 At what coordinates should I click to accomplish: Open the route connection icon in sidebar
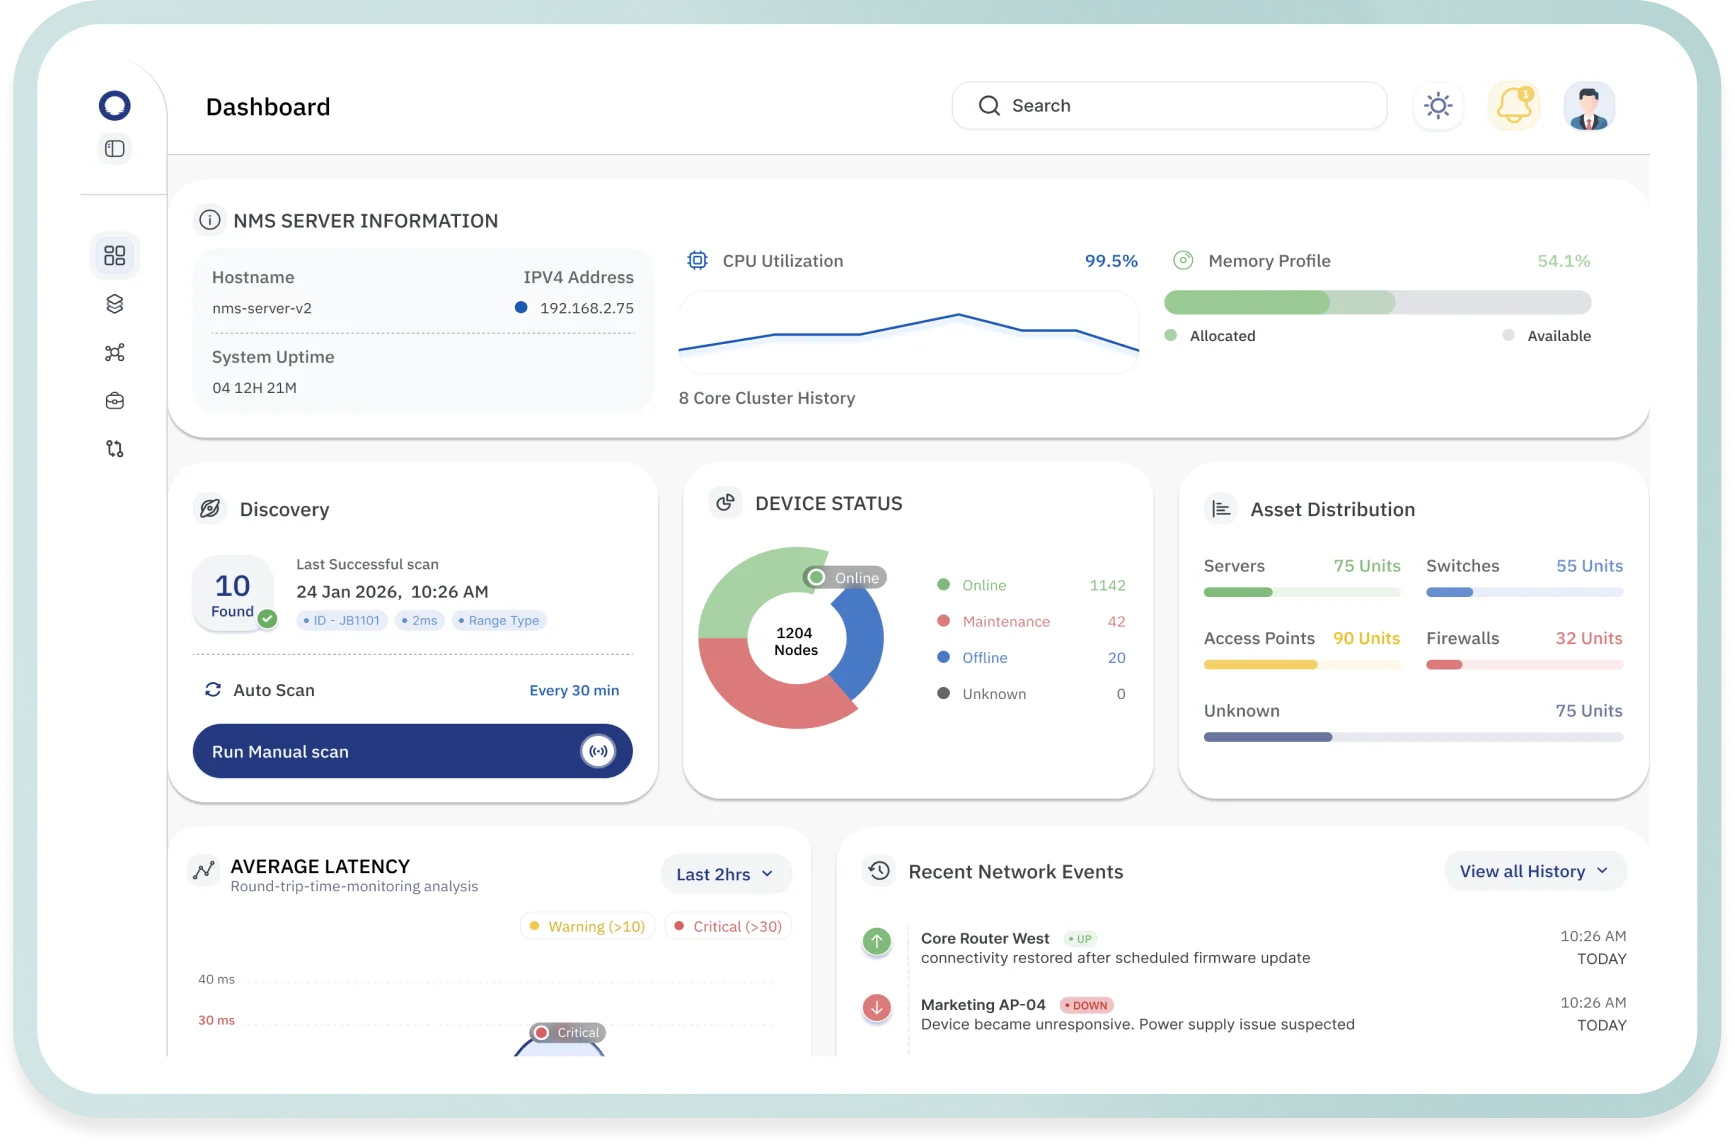tap(115, 449)
